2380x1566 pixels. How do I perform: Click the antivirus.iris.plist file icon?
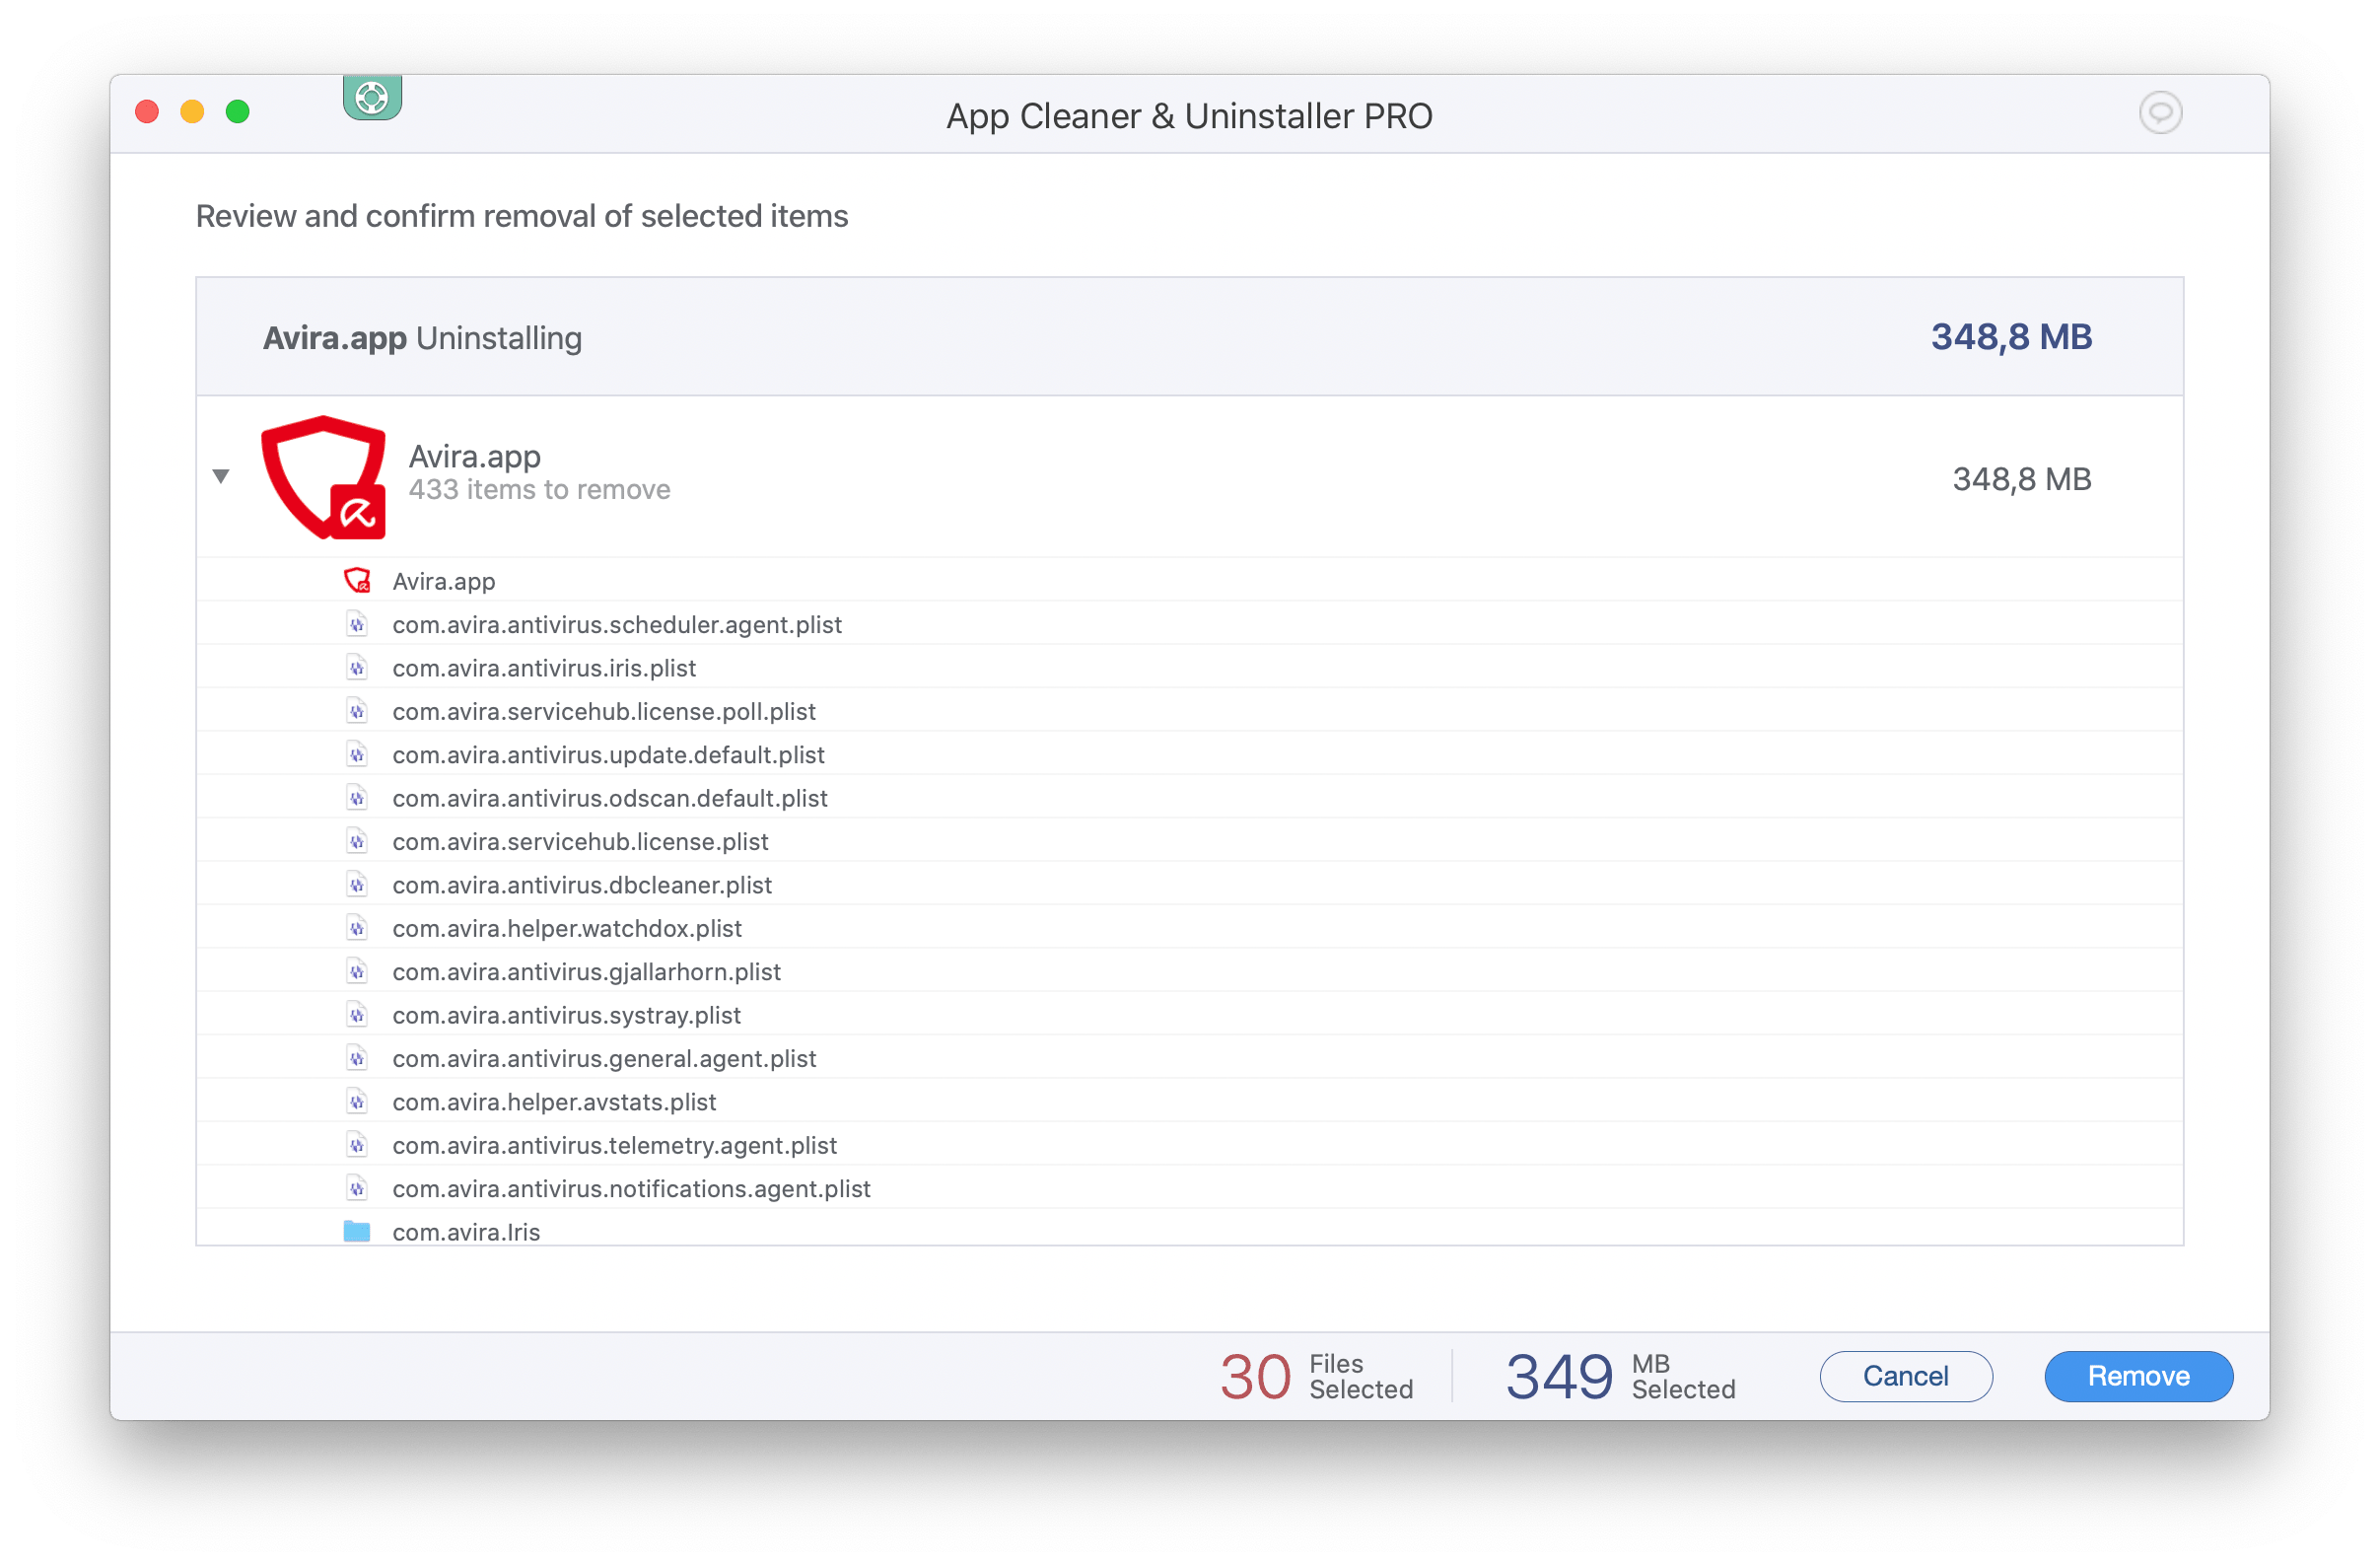point(357,668)
